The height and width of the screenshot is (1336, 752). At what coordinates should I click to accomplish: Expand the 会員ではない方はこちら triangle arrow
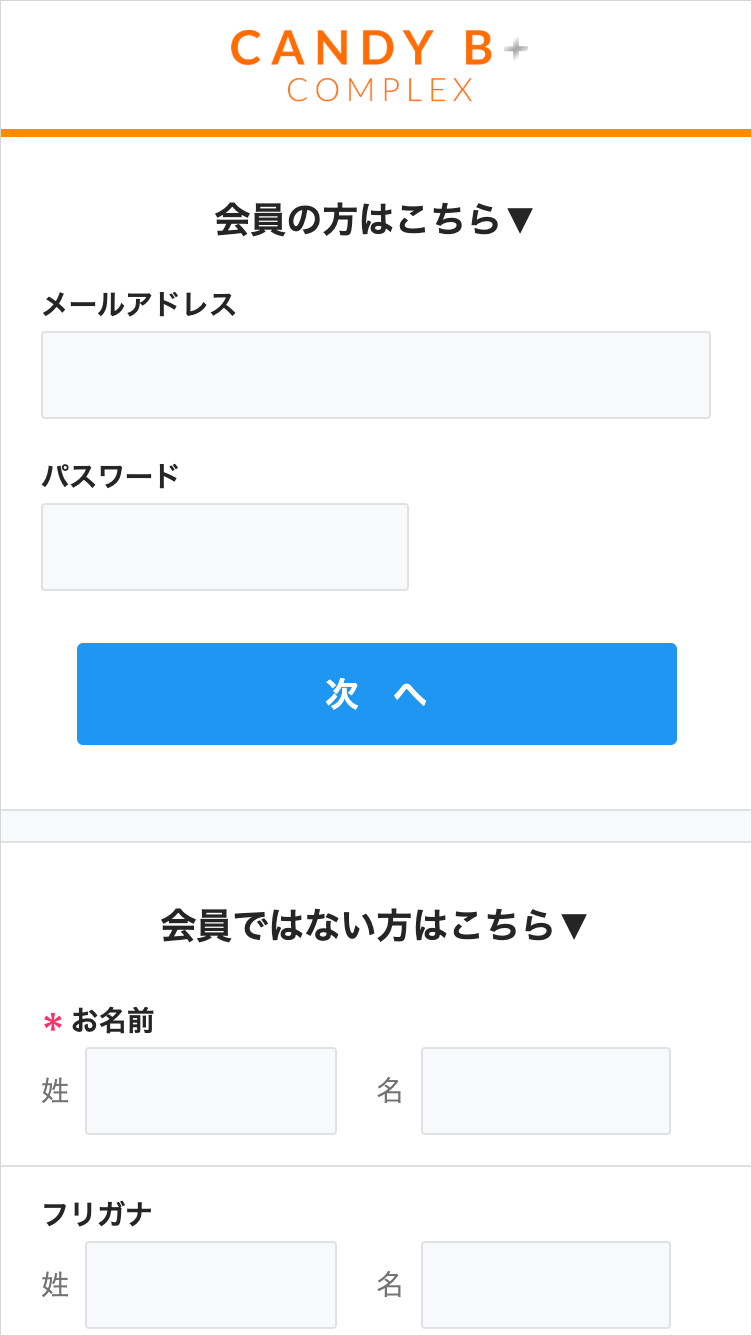point(573,926)
